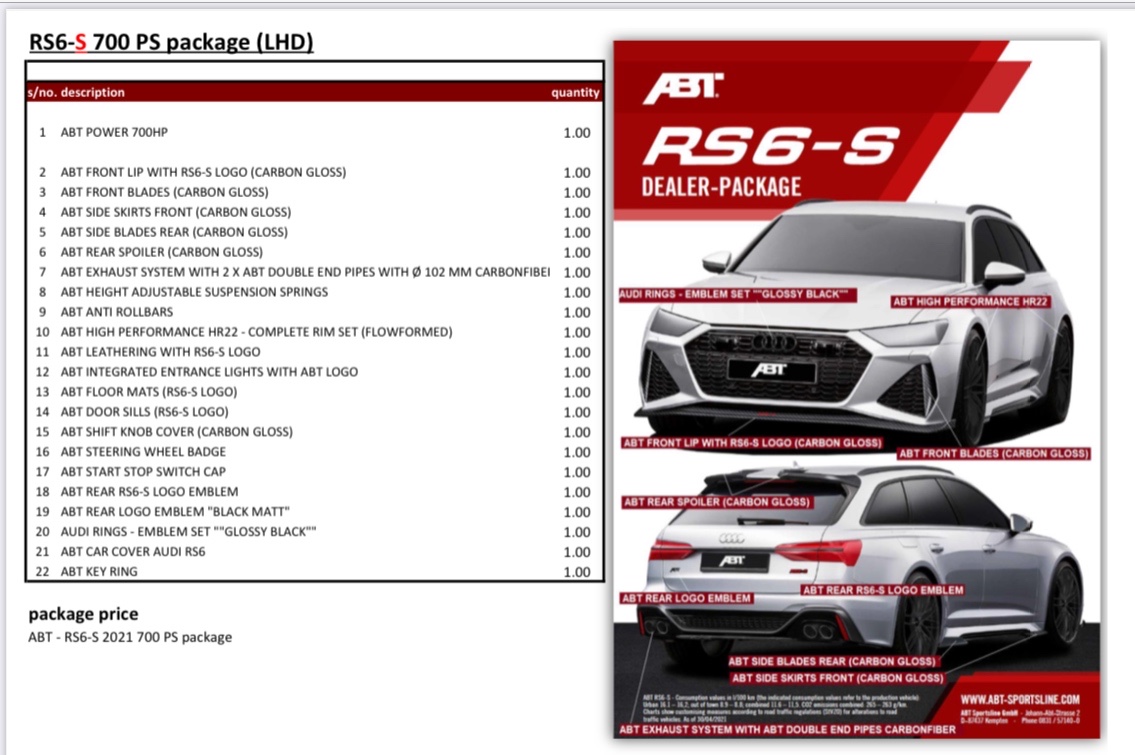Click quantity 1.00 in ABT KEY RING row

tap(577, 572)
